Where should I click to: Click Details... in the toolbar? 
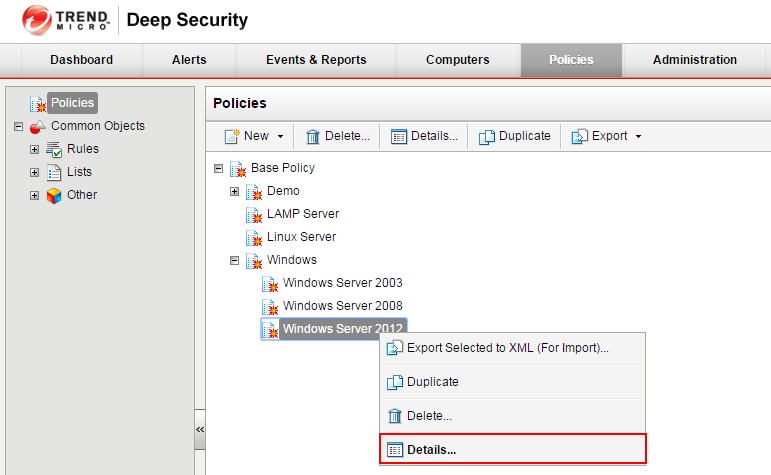coord(434,136)
